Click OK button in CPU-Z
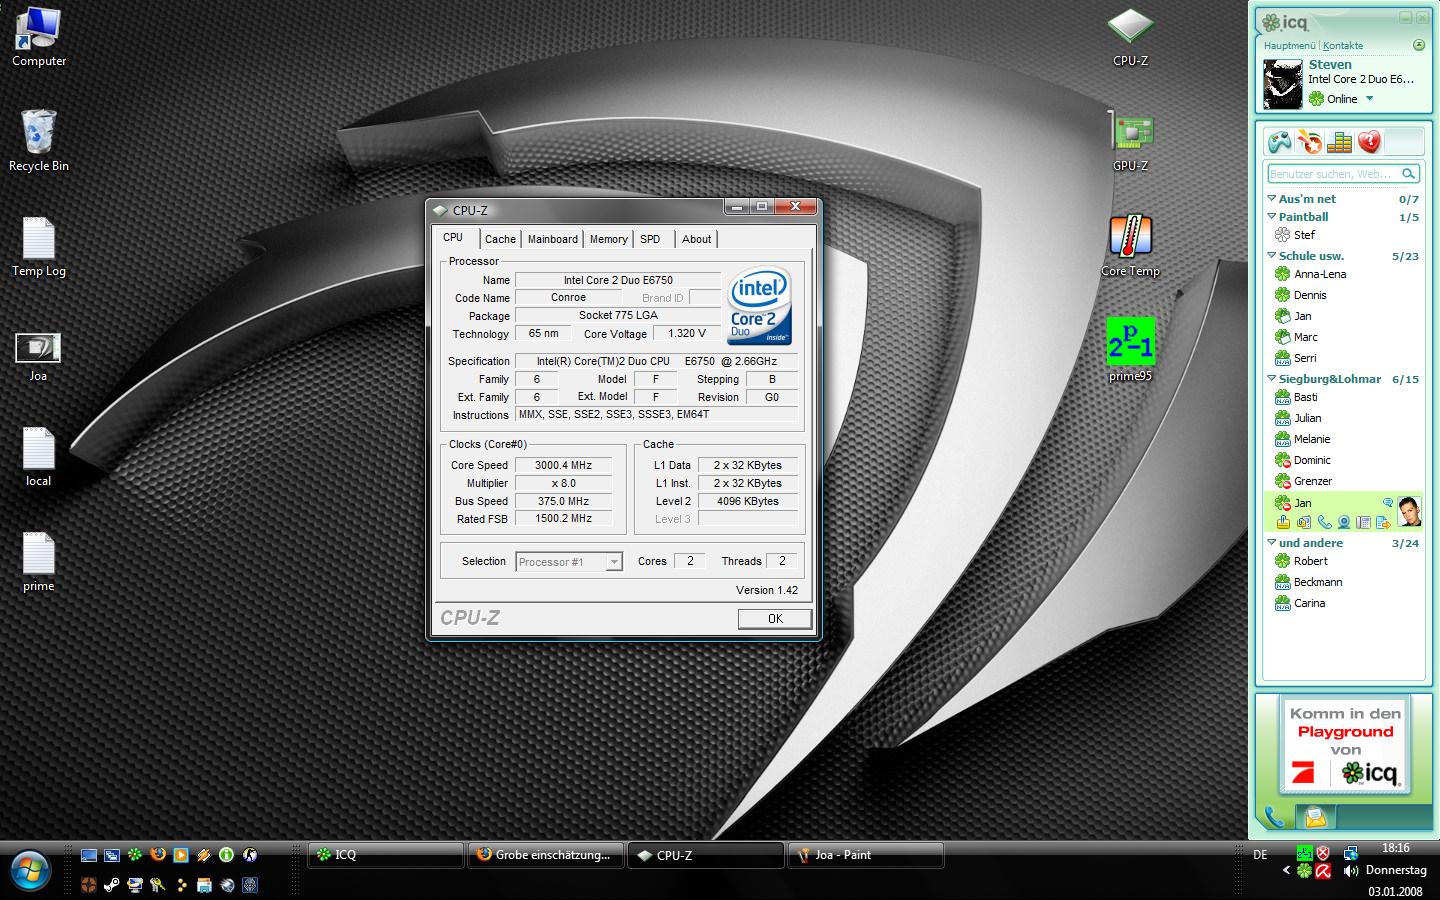 (x=775, y=619)
